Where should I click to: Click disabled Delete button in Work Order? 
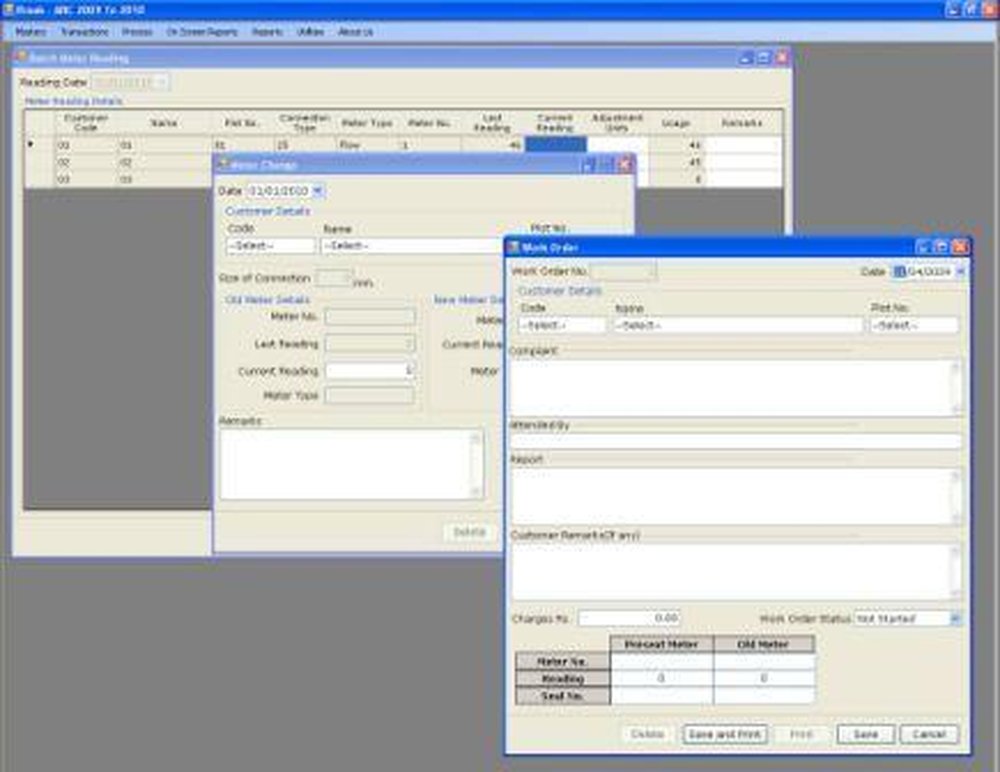(647, 734)
